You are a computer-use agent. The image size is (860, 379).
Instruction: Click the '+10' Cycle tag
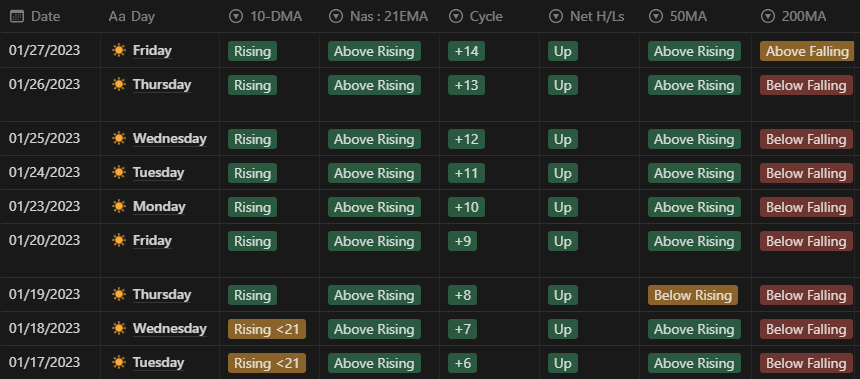pos(466,207)
